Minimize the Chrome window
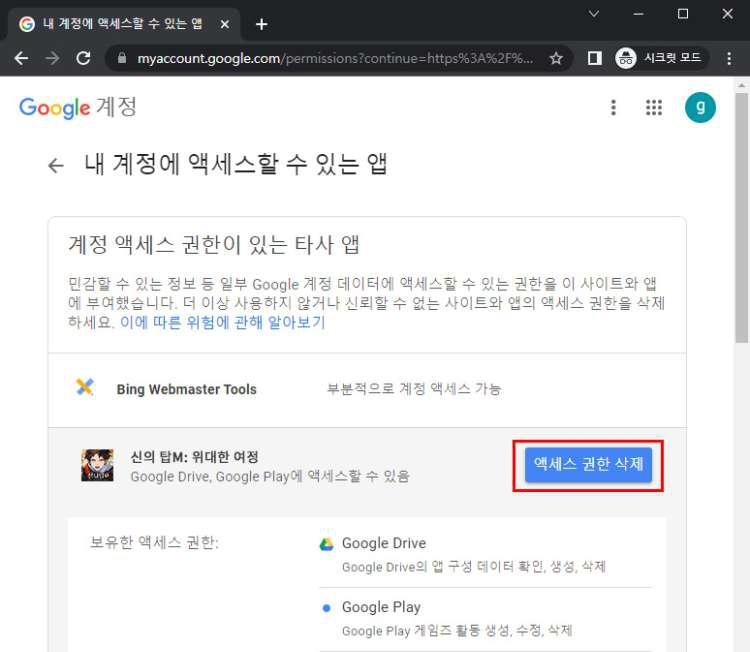750x652 pixels. 638,14
